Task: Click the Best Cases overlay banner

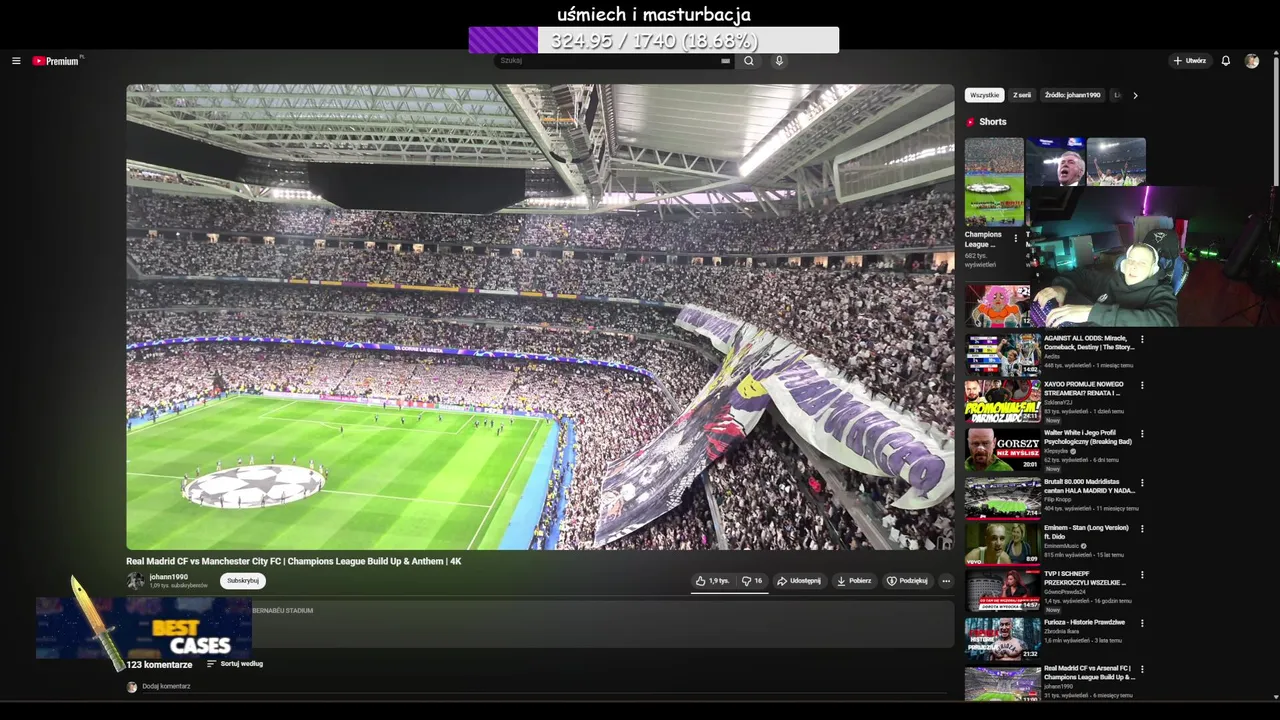Action: [x=143, y=628]
